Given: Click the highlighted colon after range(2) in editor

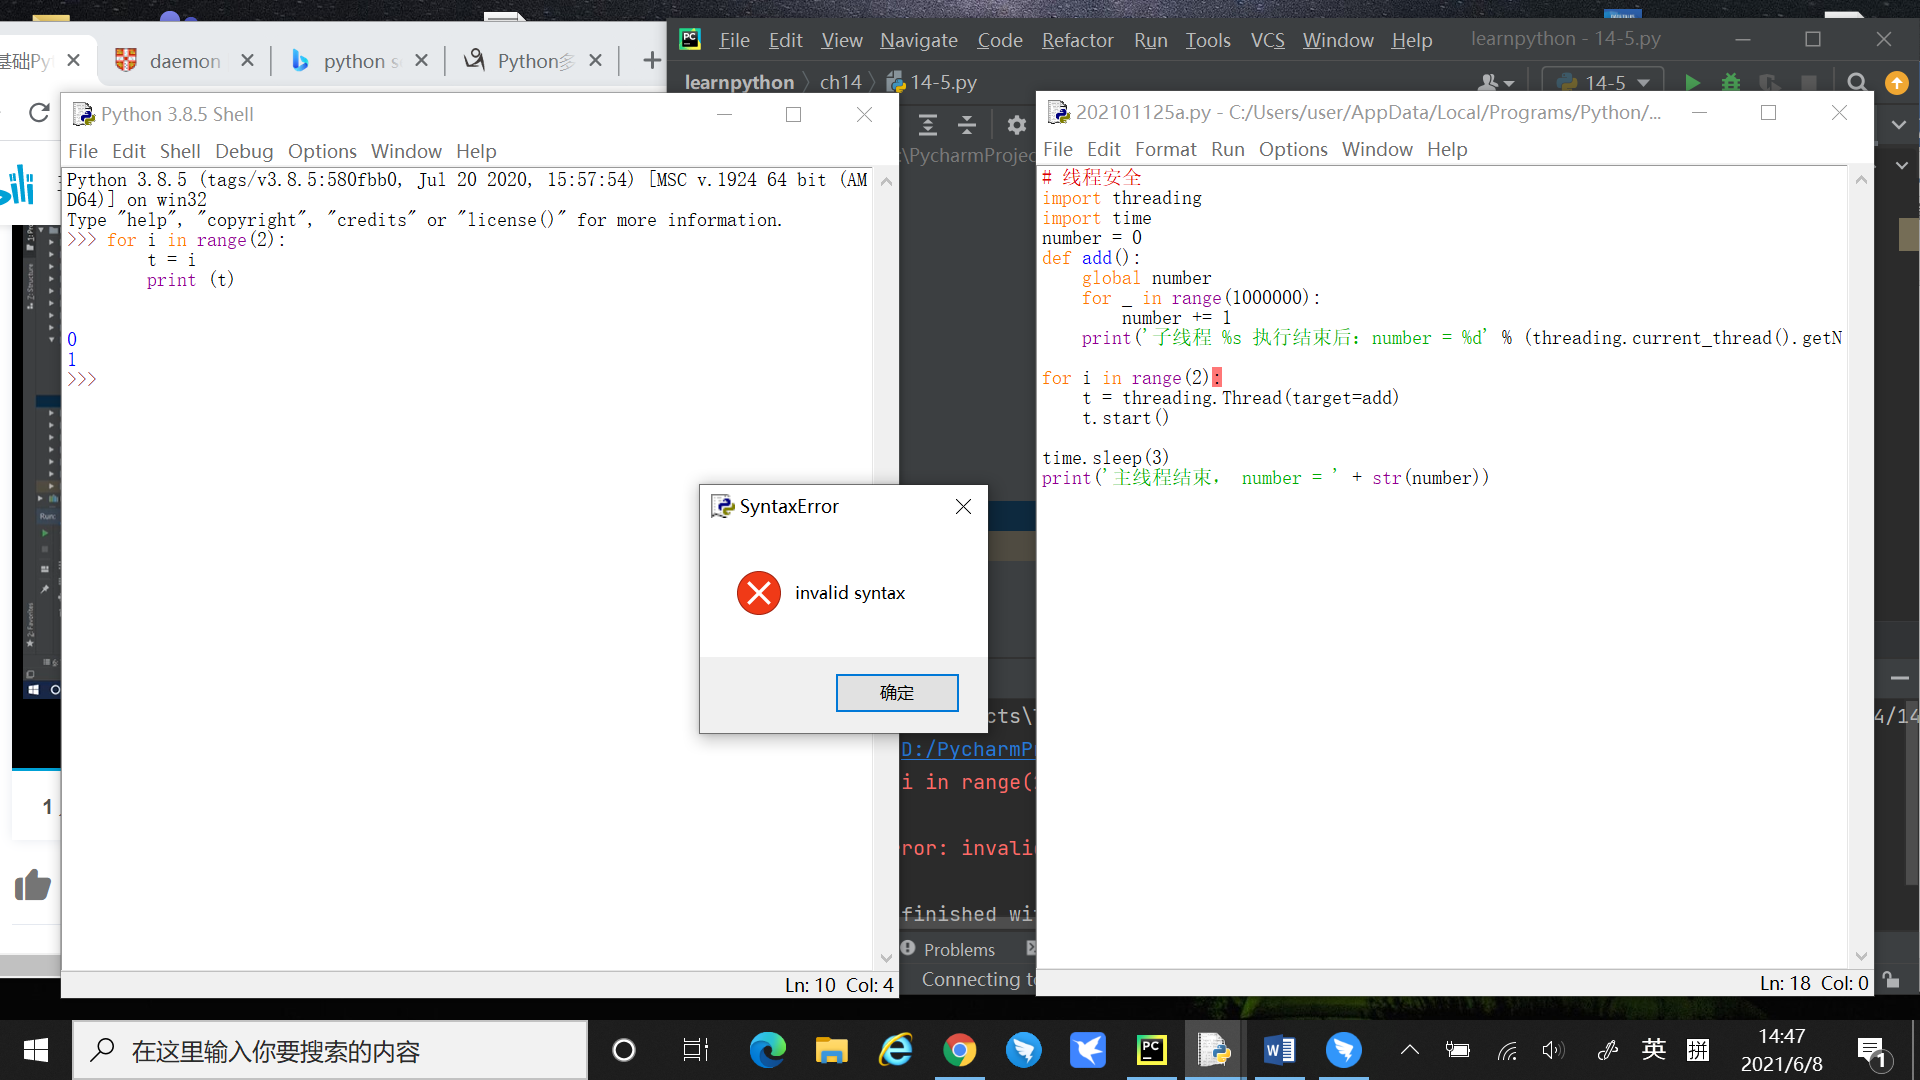Looking at the screenshot, I should [x=1217, y=378].
